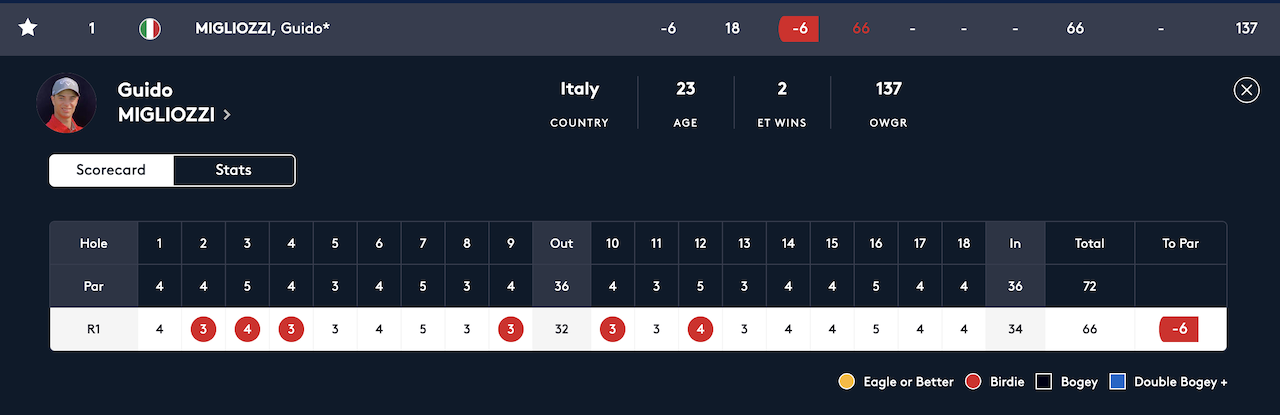
Task: Open Guido Migliozzi's profile photo
Action: click(x=66, y=103)
